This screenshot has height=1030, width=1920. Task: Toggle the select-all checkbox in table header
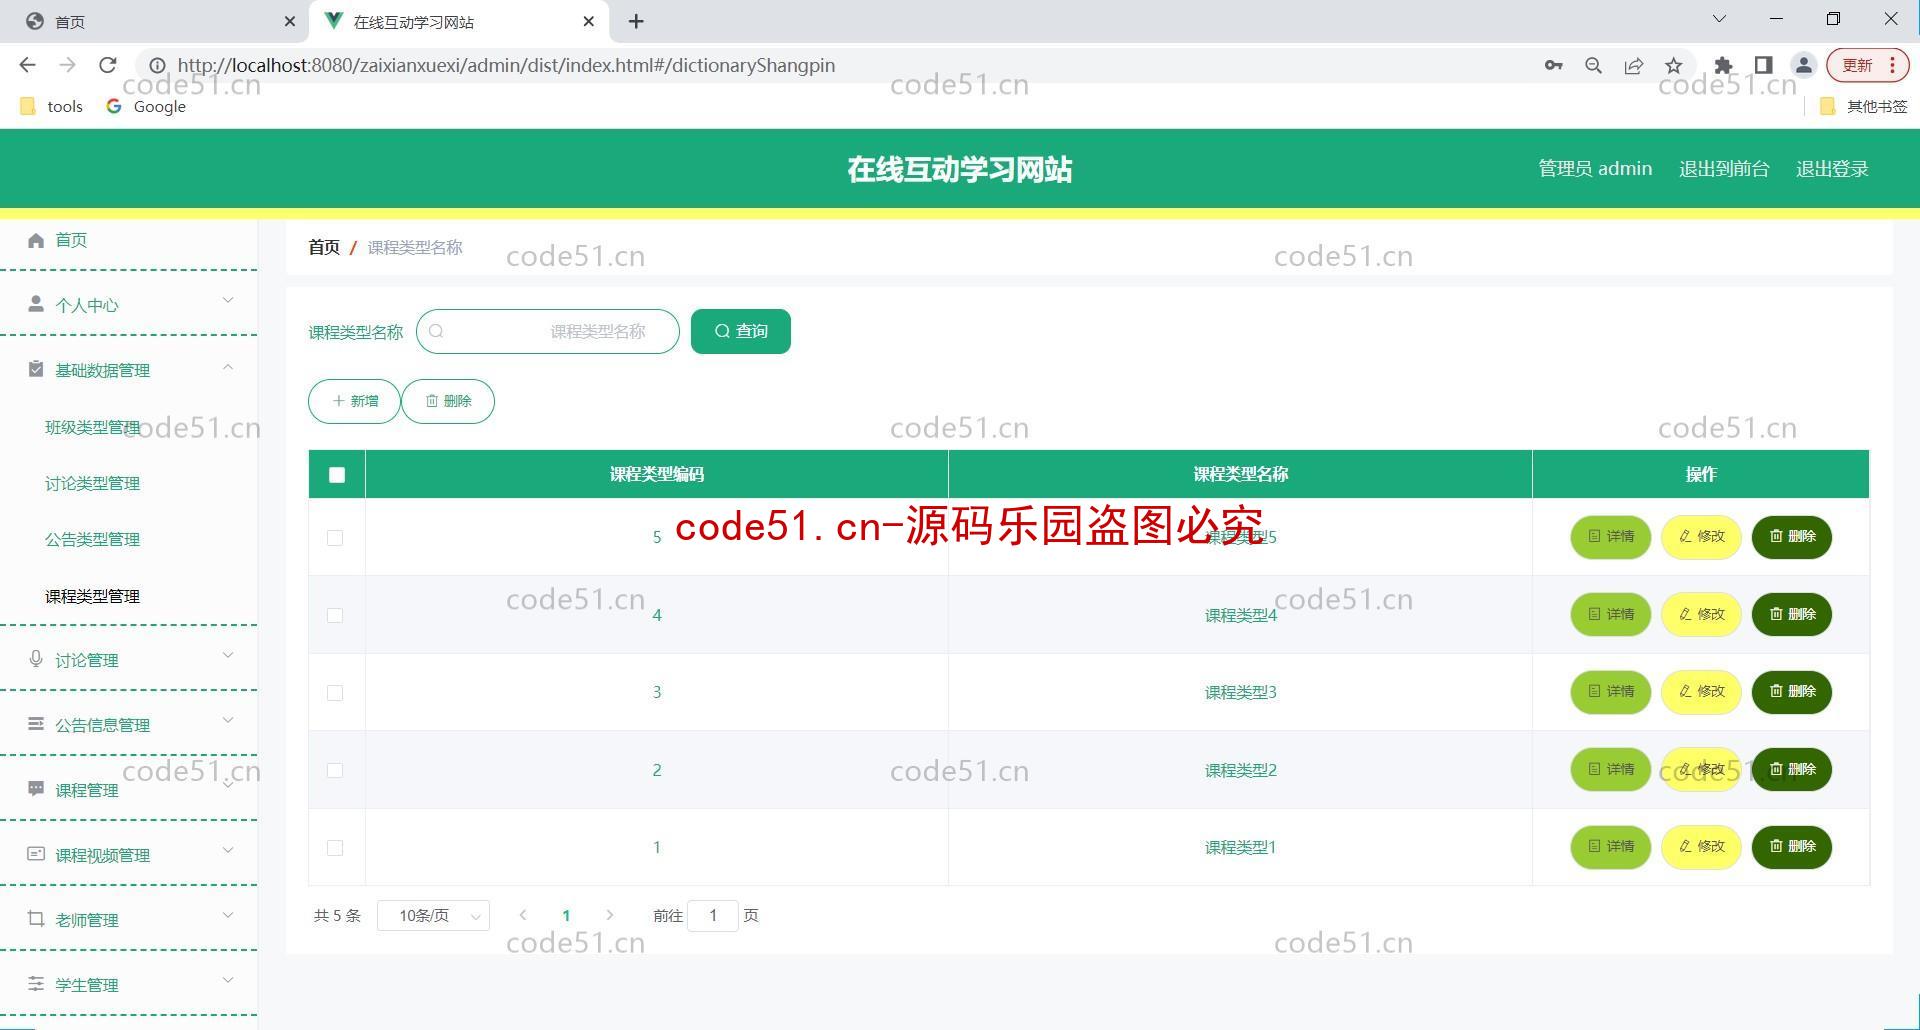(x=337, y=475)
